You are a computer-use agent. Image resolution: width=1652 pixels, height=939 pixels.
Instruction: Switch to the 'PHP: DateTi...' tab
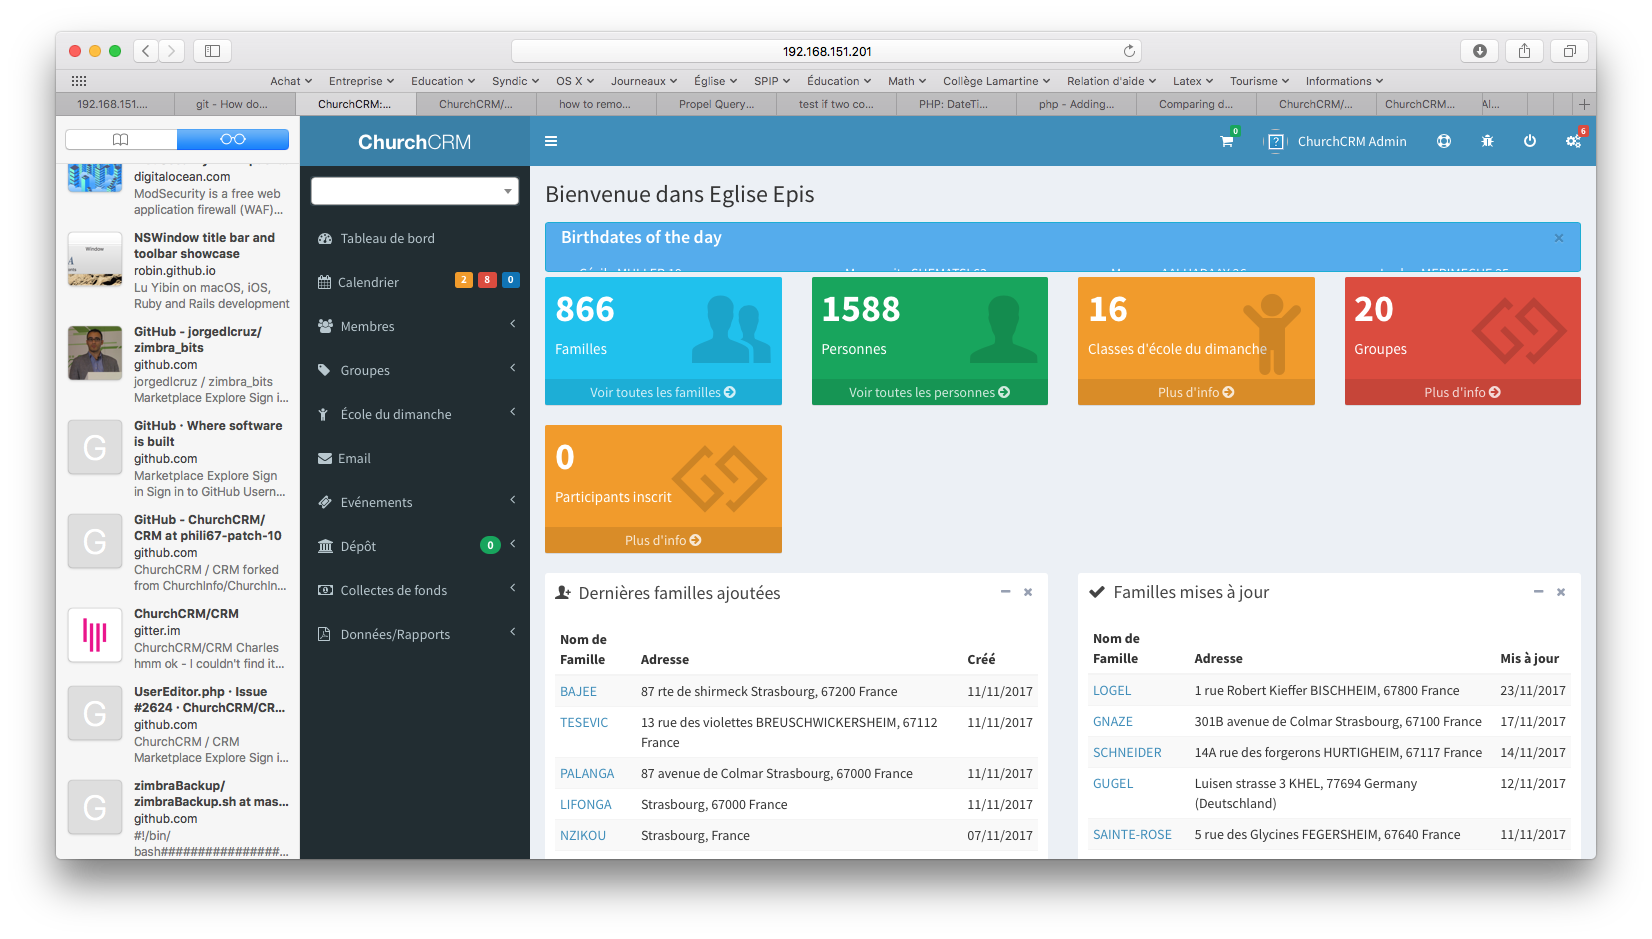(x=955, y=104)
